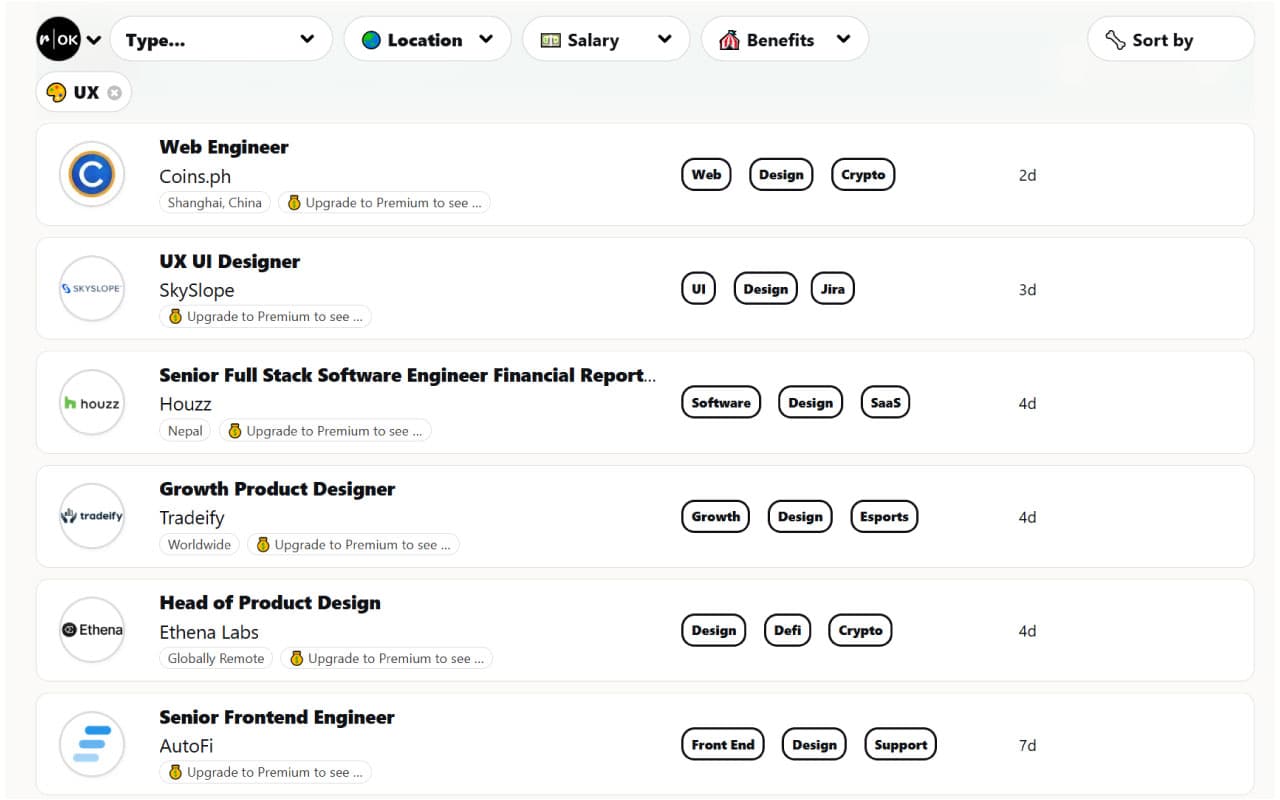The width and height of the screenshot is (1280, 800).
Task: Click Upgrade to Premium under Ethena Labs
Action: click(386, 659)
